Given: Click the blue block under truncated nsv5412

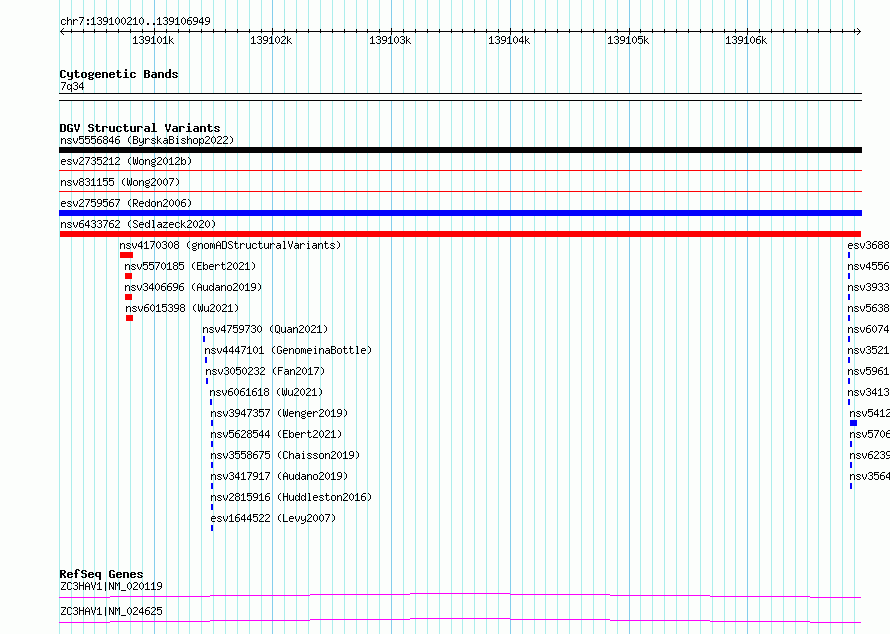Looking at the screenshot, I should (853, 423).
